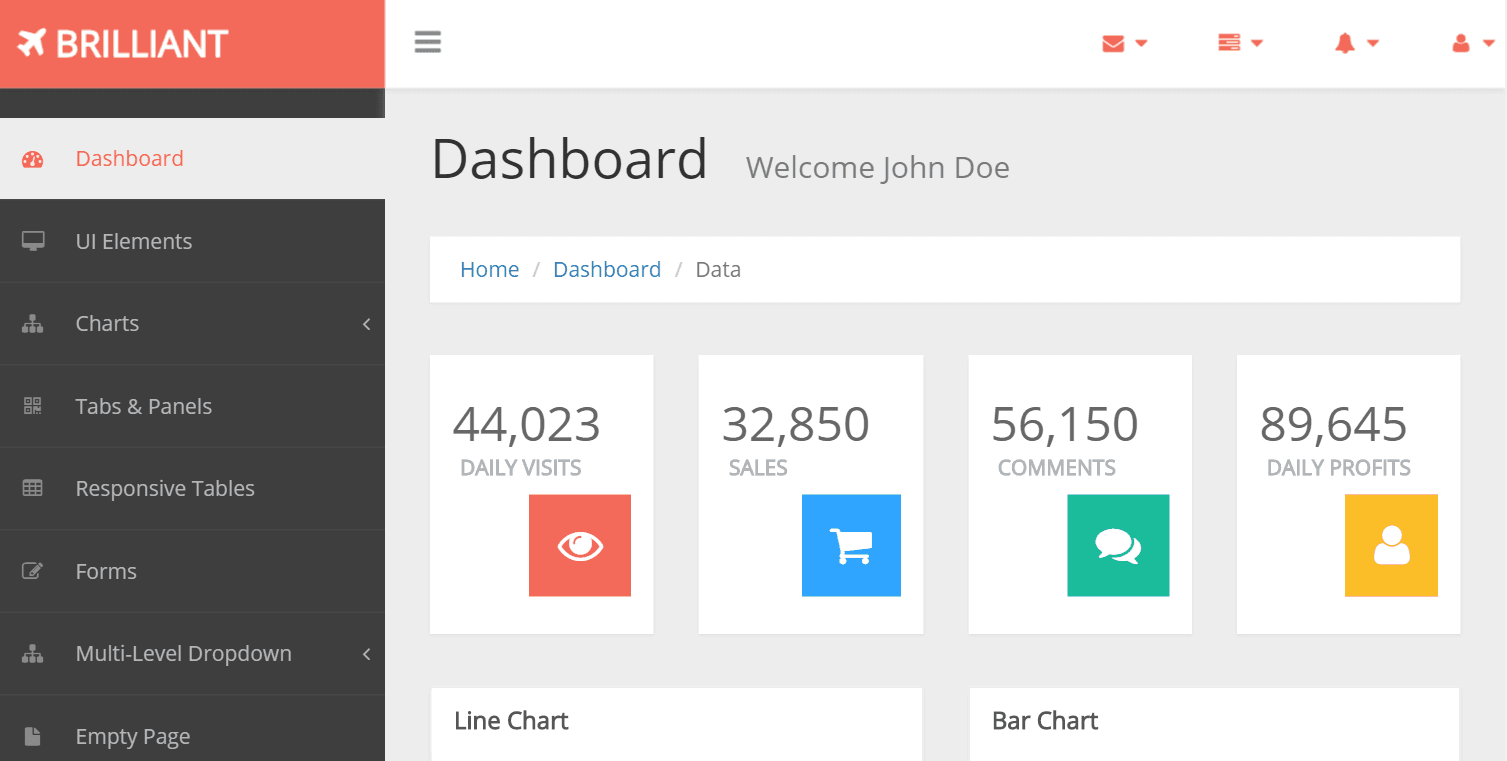Screen dimensions: 1507x761
Task: Click the Dashboard gauge icon in sidebar
Action: coord(33,159)
